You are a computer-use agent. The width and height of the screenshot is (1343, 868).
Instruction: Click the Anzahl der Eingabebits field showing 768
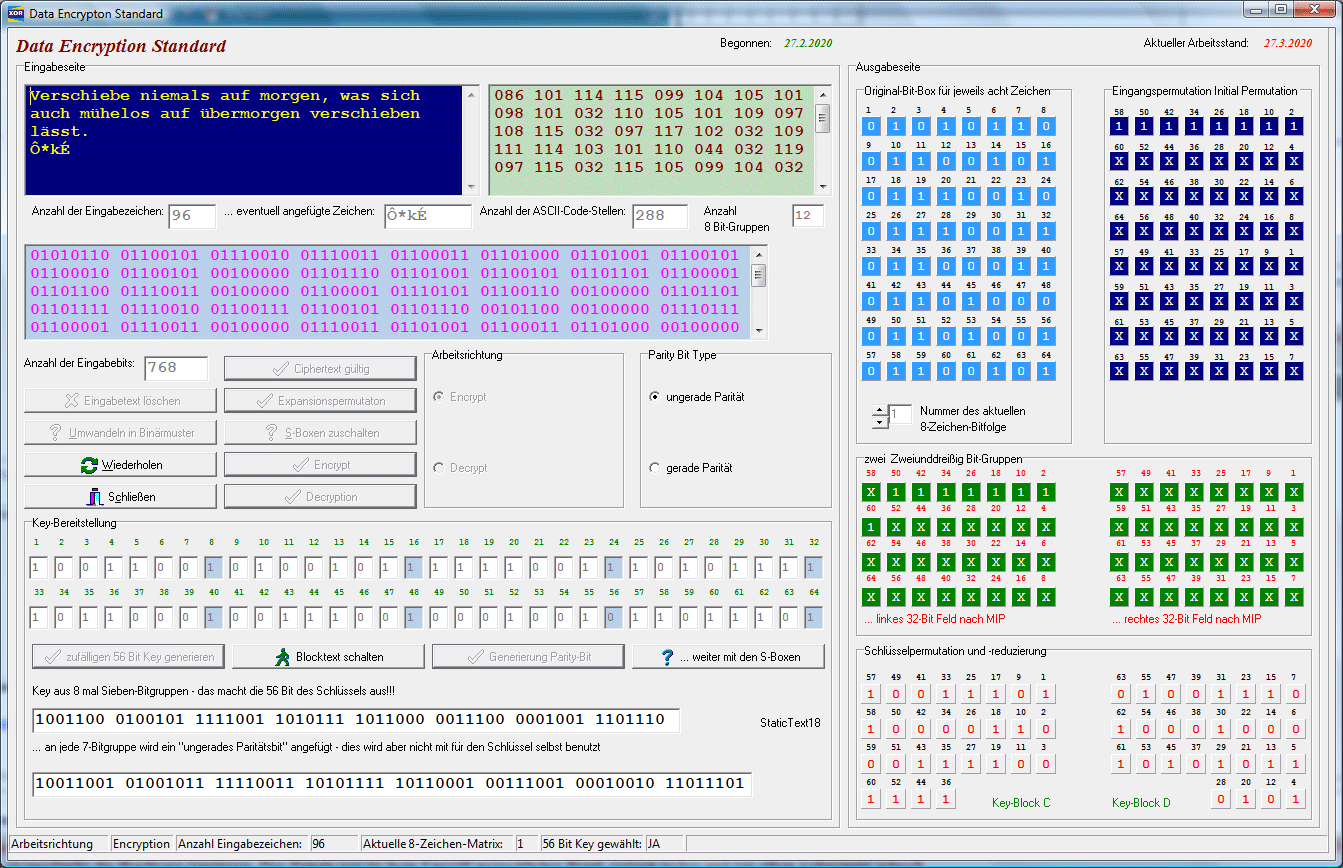coord(176,368)
